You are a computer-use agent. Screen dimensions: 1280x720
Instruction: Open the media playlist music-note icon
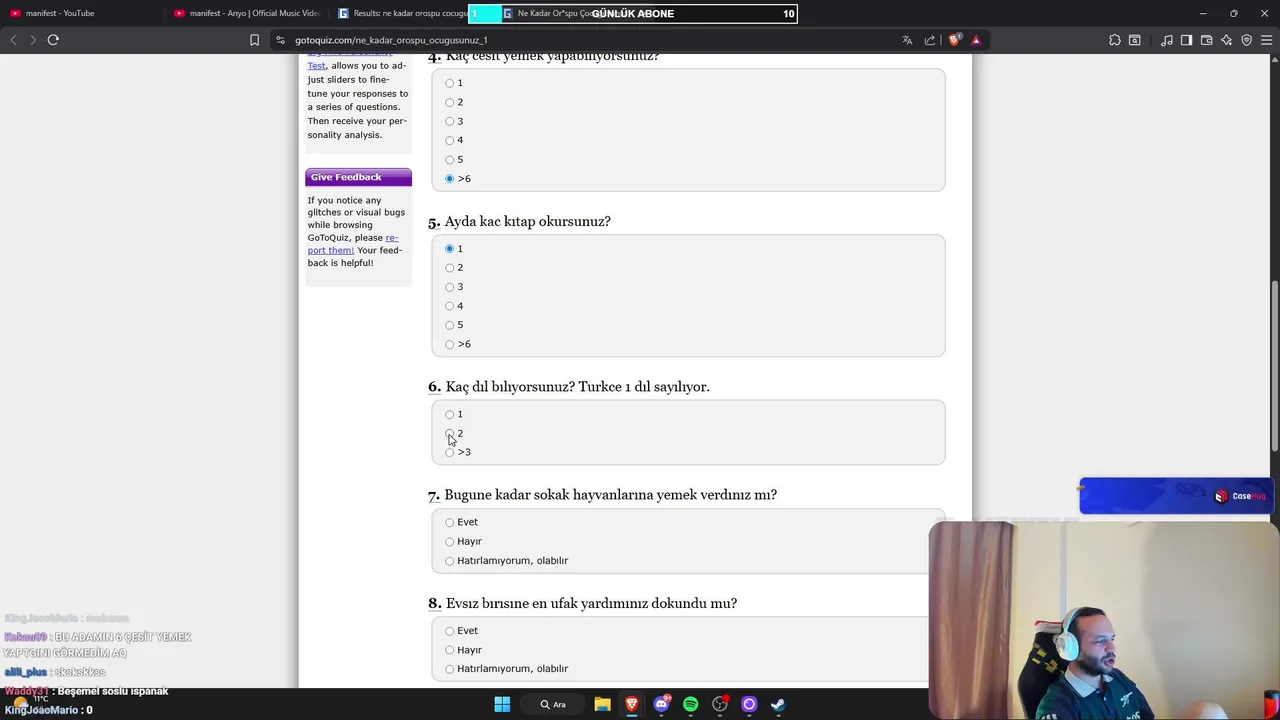pyautogui.click(x=1167, y=40)
